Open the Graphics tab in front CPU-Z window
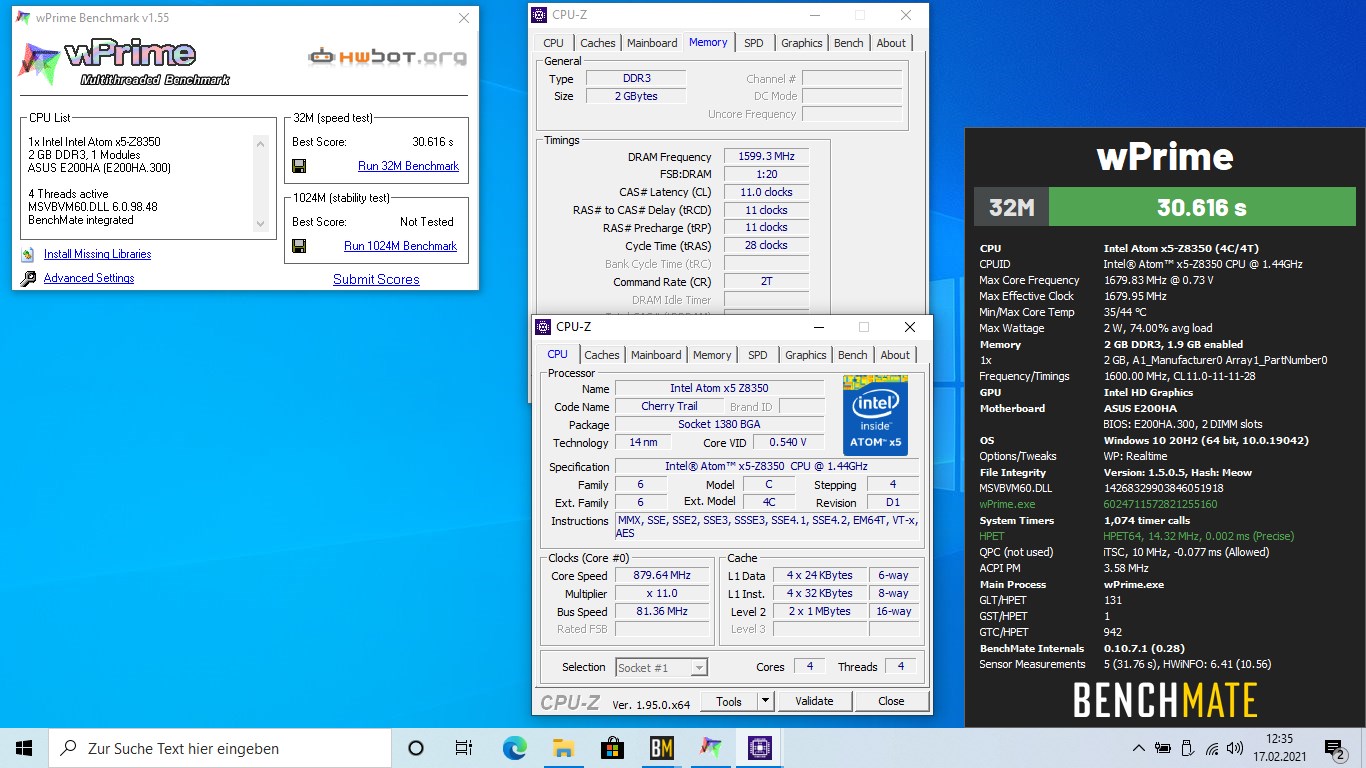 pyautogui.click(x=806, y=355)
